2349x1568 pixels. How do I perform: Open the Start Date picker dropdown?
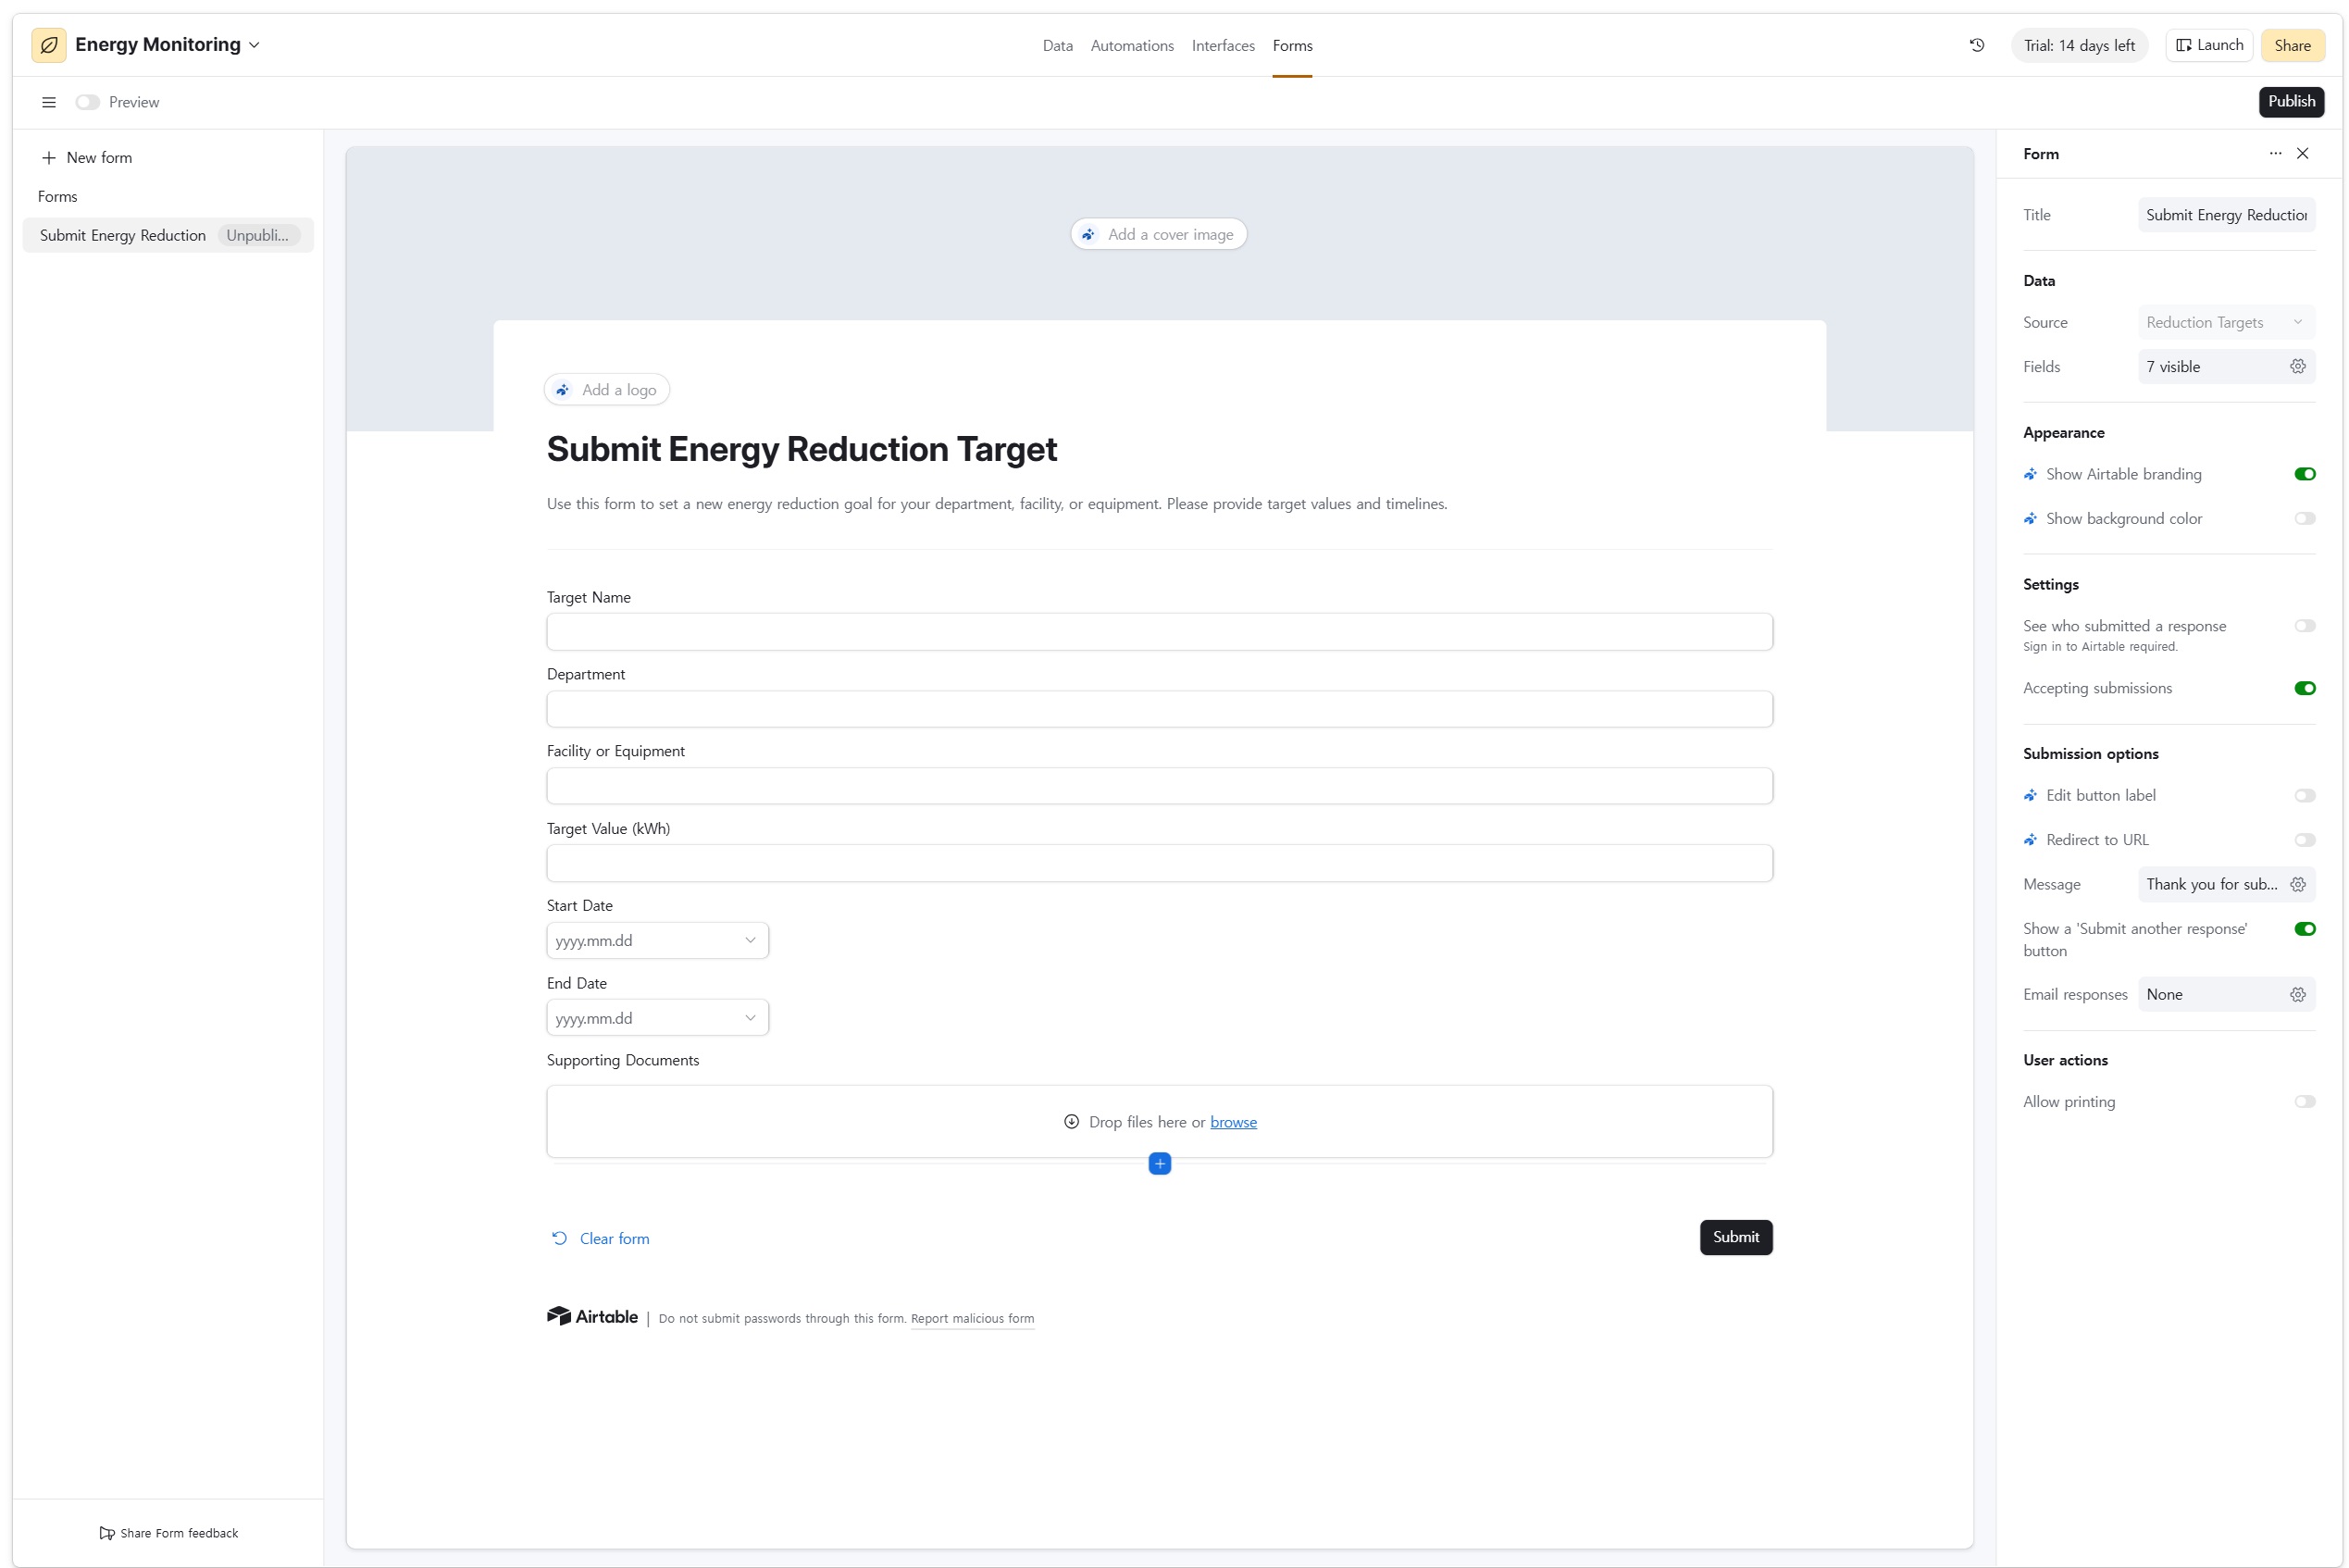click(x=657, y=940)
